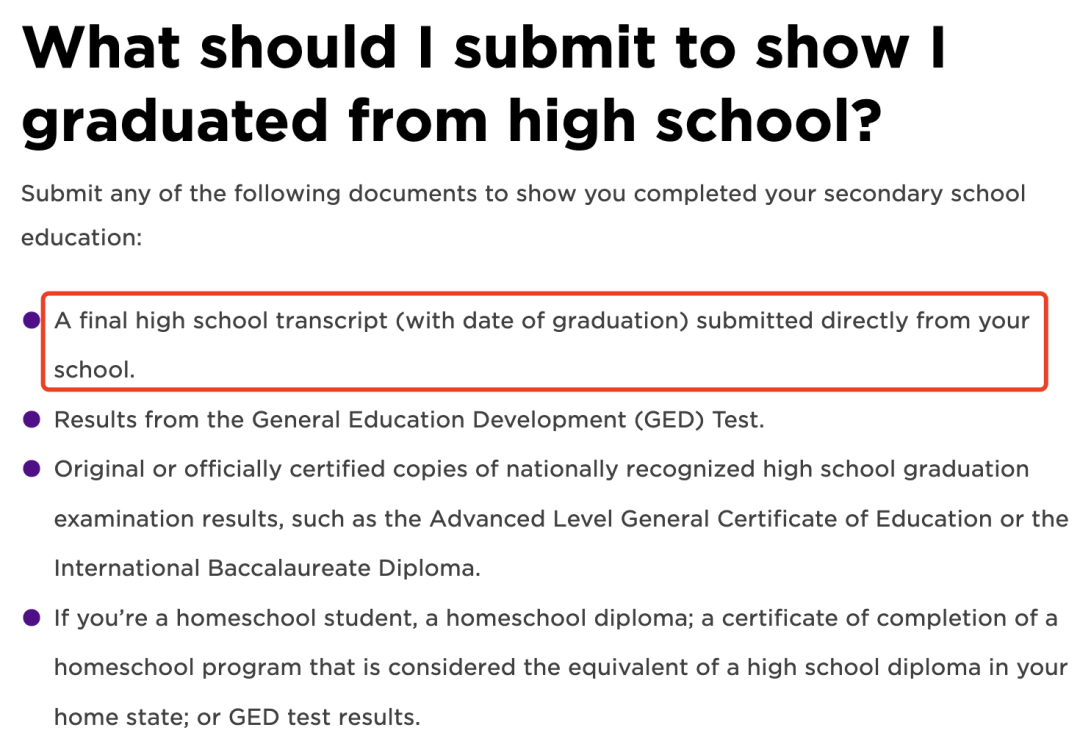Click the intro sentence starting 'Submit any of the following documents'
1080x733 pixels.
click(x=523, y=194)
